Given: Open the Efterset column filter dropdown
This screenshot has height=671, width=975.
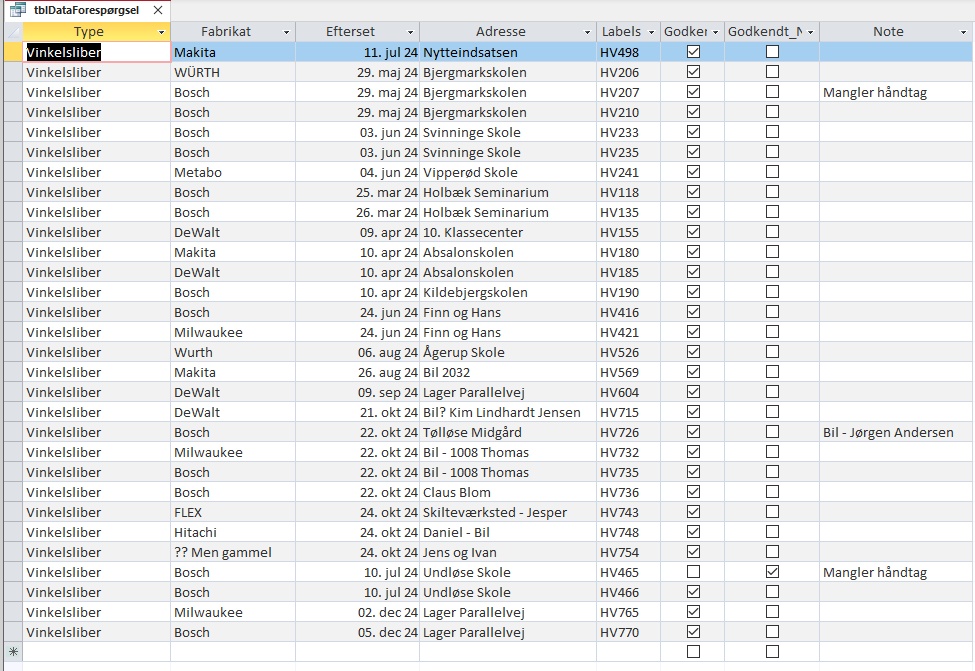Looking at the screenshot, I should tap(410, 32).
